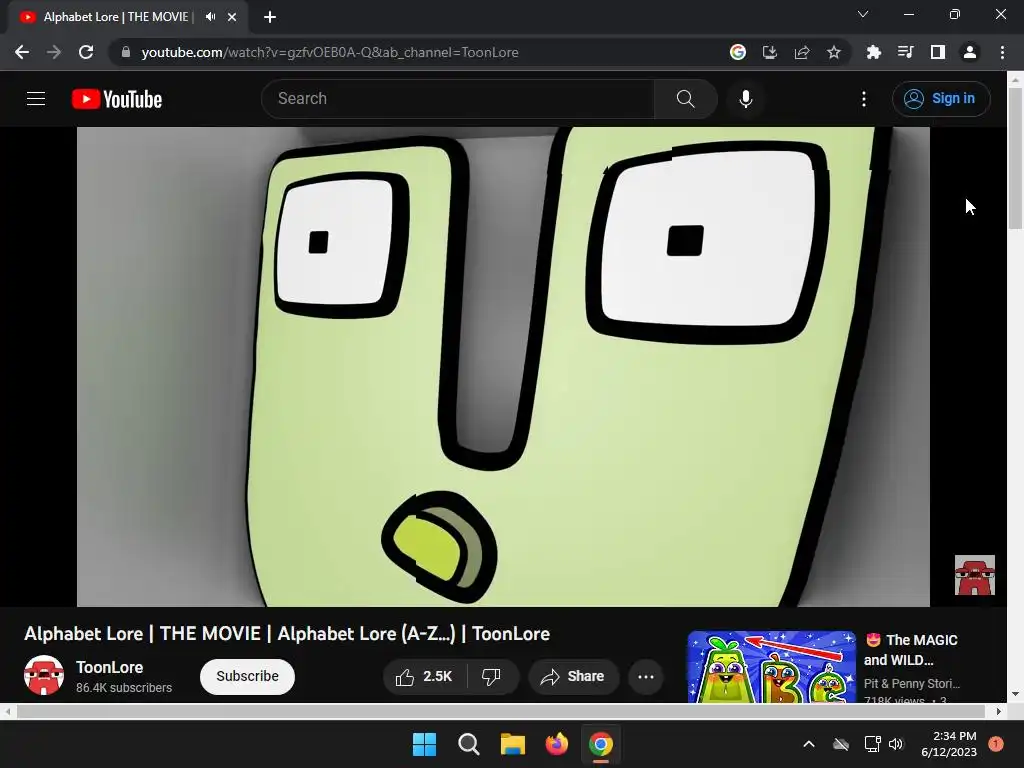Open The MAGIC and WILD video title
The image size is (1024, 768).
tap(911, 650)
